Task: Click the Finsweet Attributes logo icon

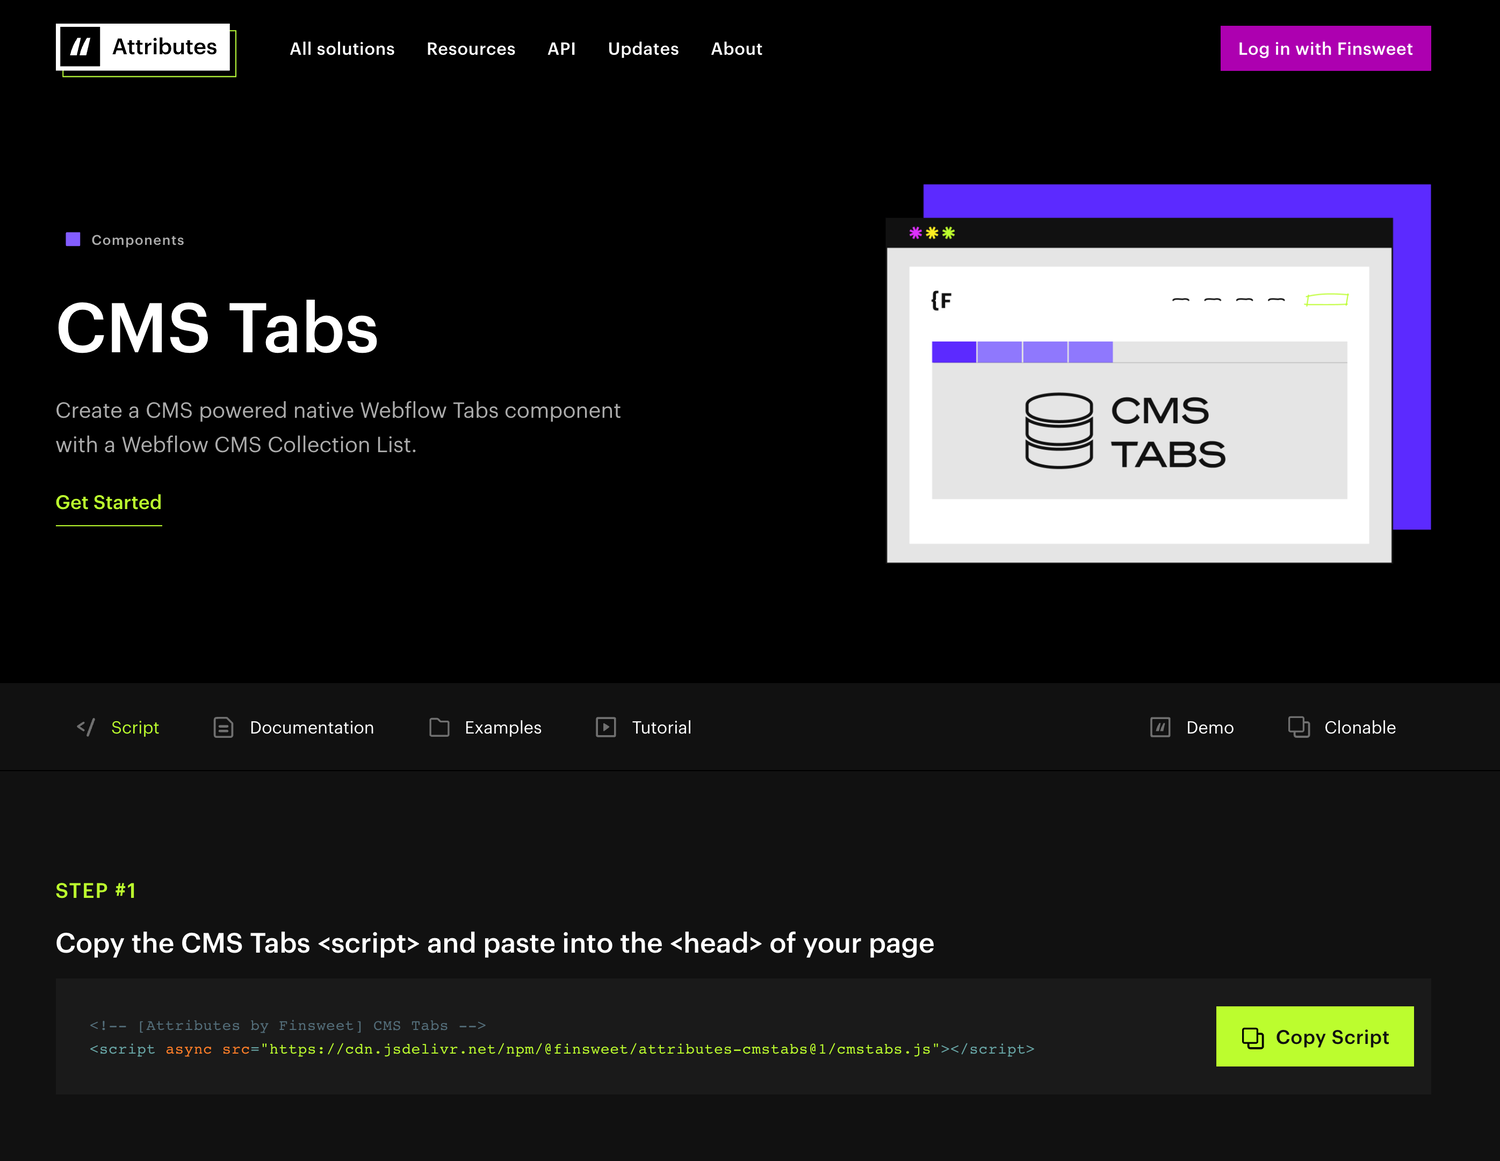Action: pyautogui.click(x=80, y=47)
